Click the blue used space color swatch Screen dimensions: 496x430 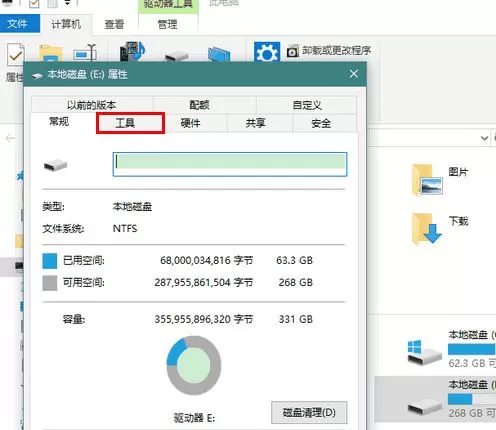pyautogui.click(x=50, y=261)
